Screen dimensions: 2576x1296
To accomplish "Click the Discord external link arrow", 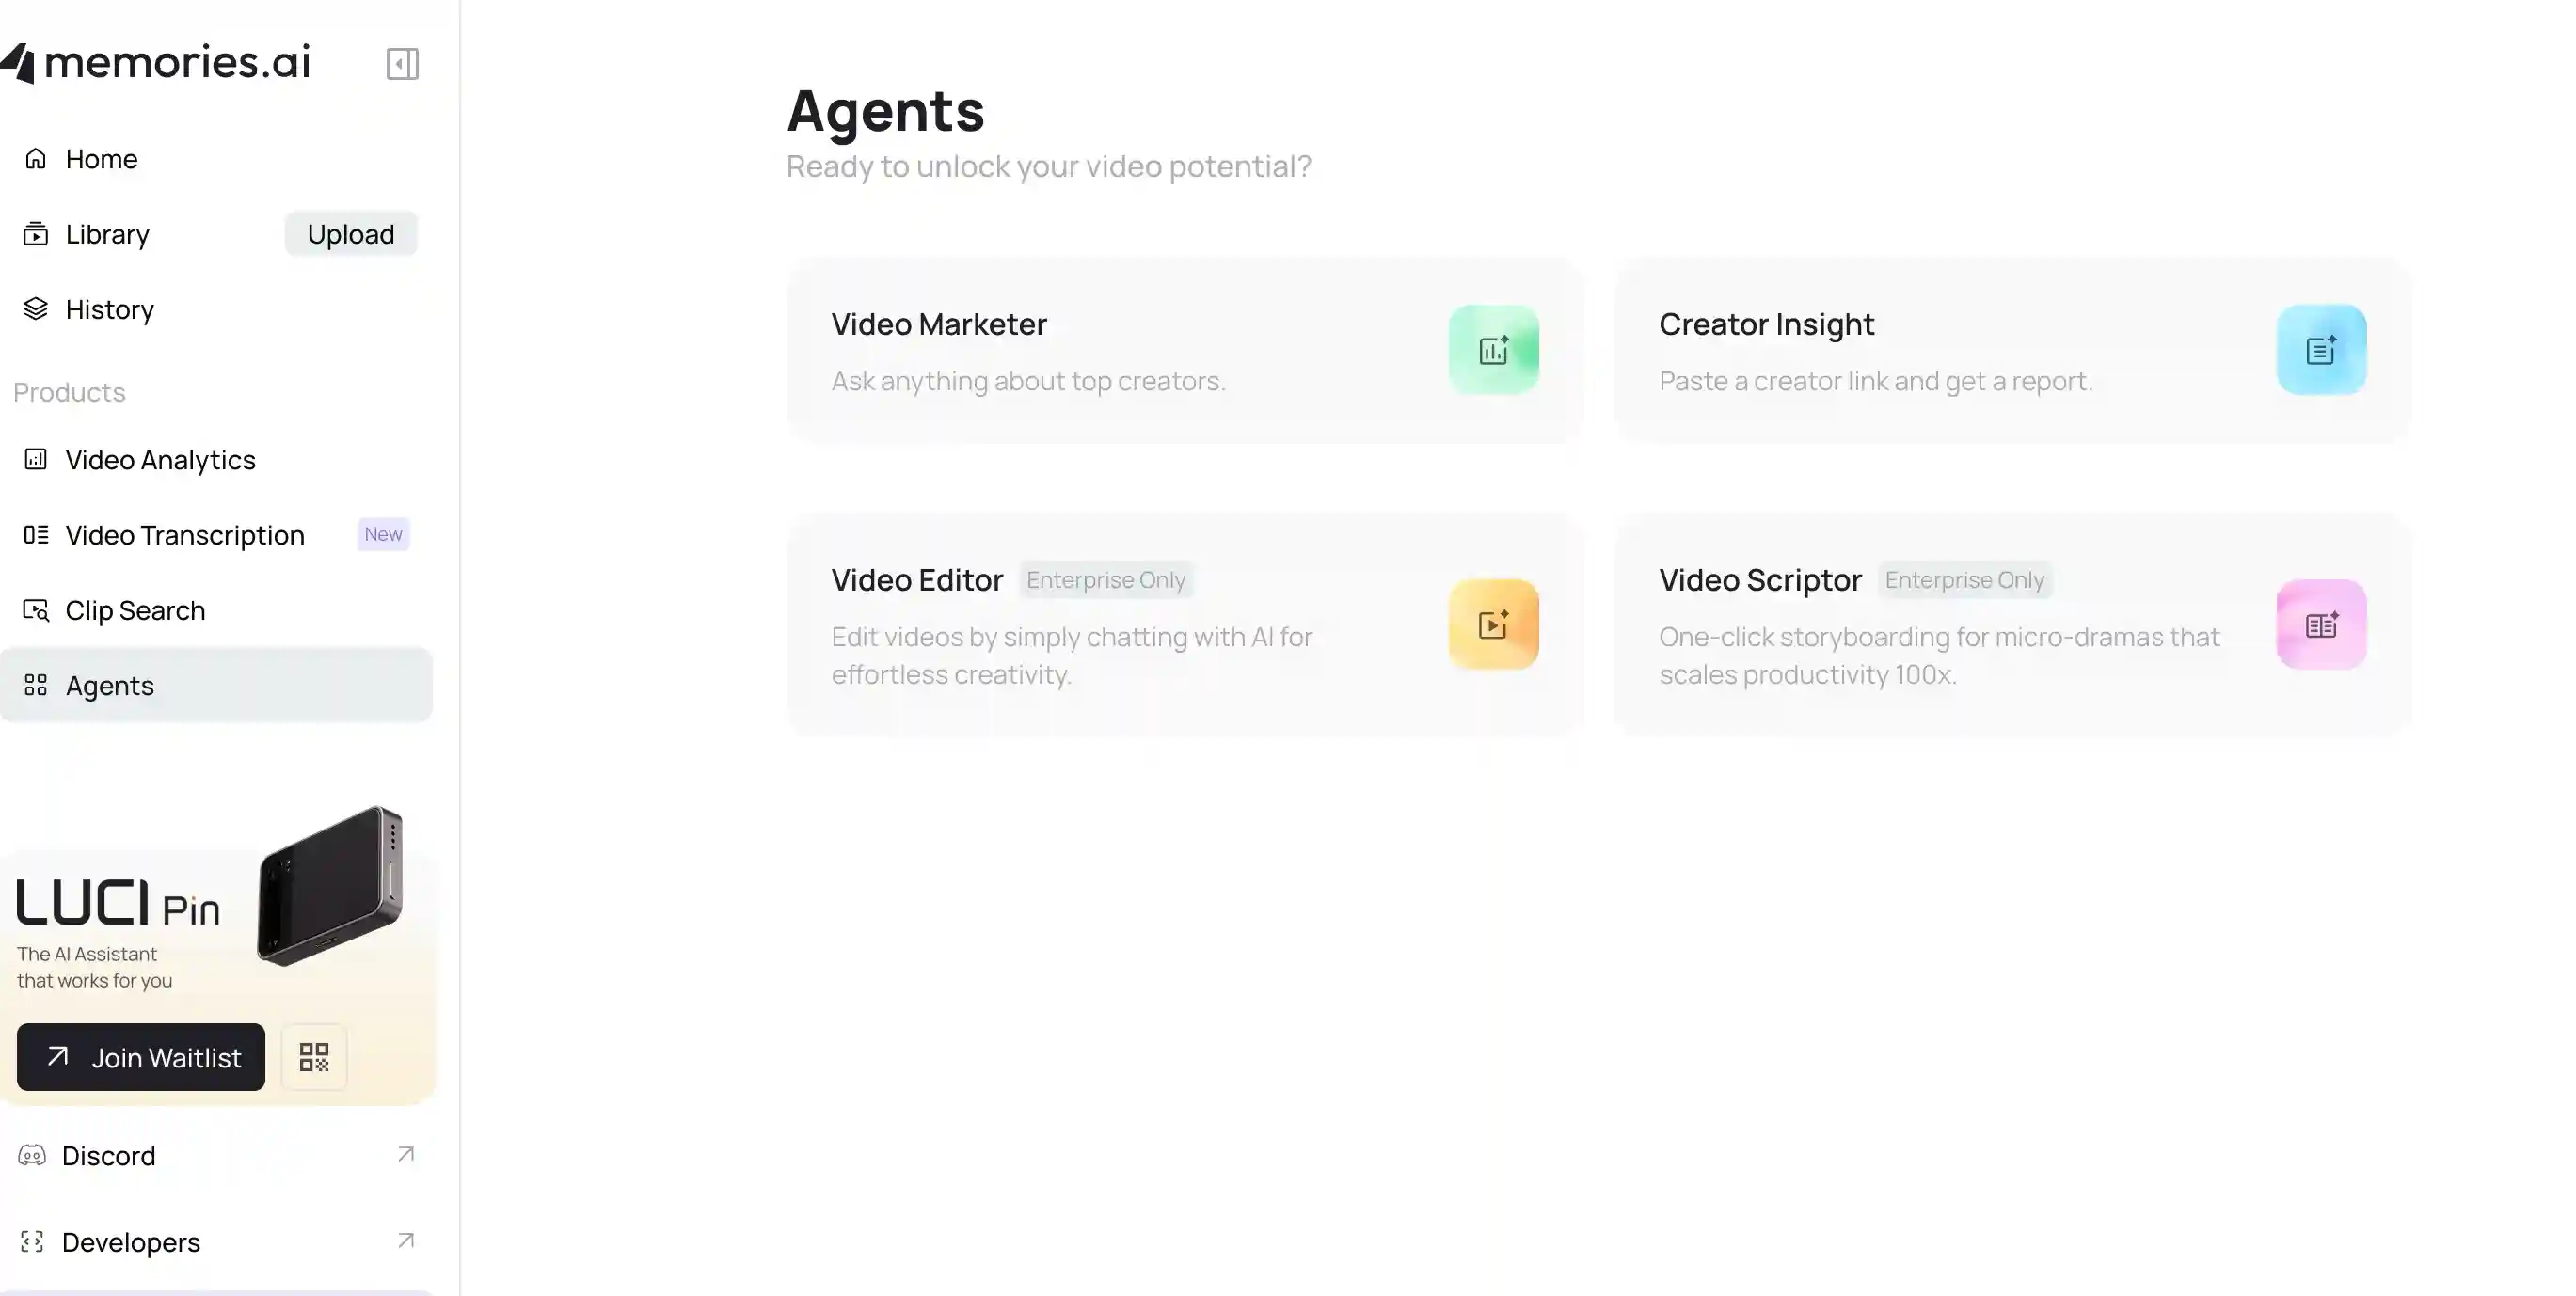I will (x=405, y=1154).
